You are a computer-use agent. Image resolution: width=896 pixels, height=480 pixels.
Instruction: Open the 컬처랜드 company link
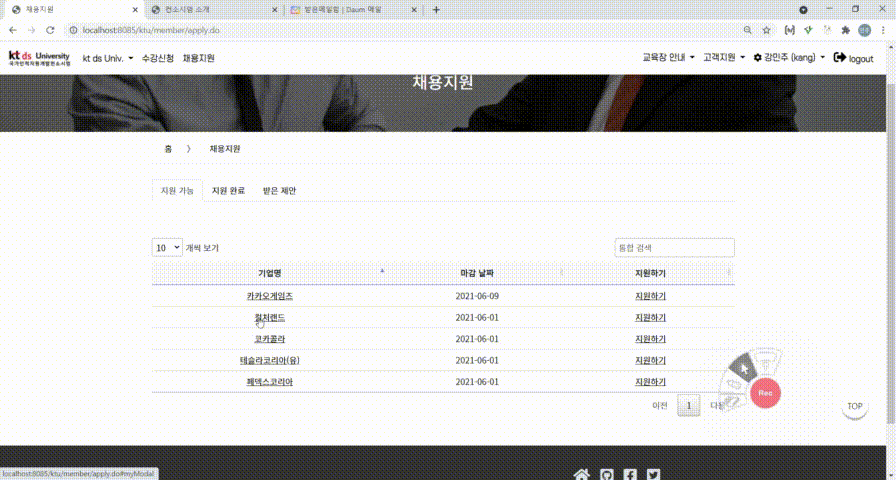click(270, 318)
